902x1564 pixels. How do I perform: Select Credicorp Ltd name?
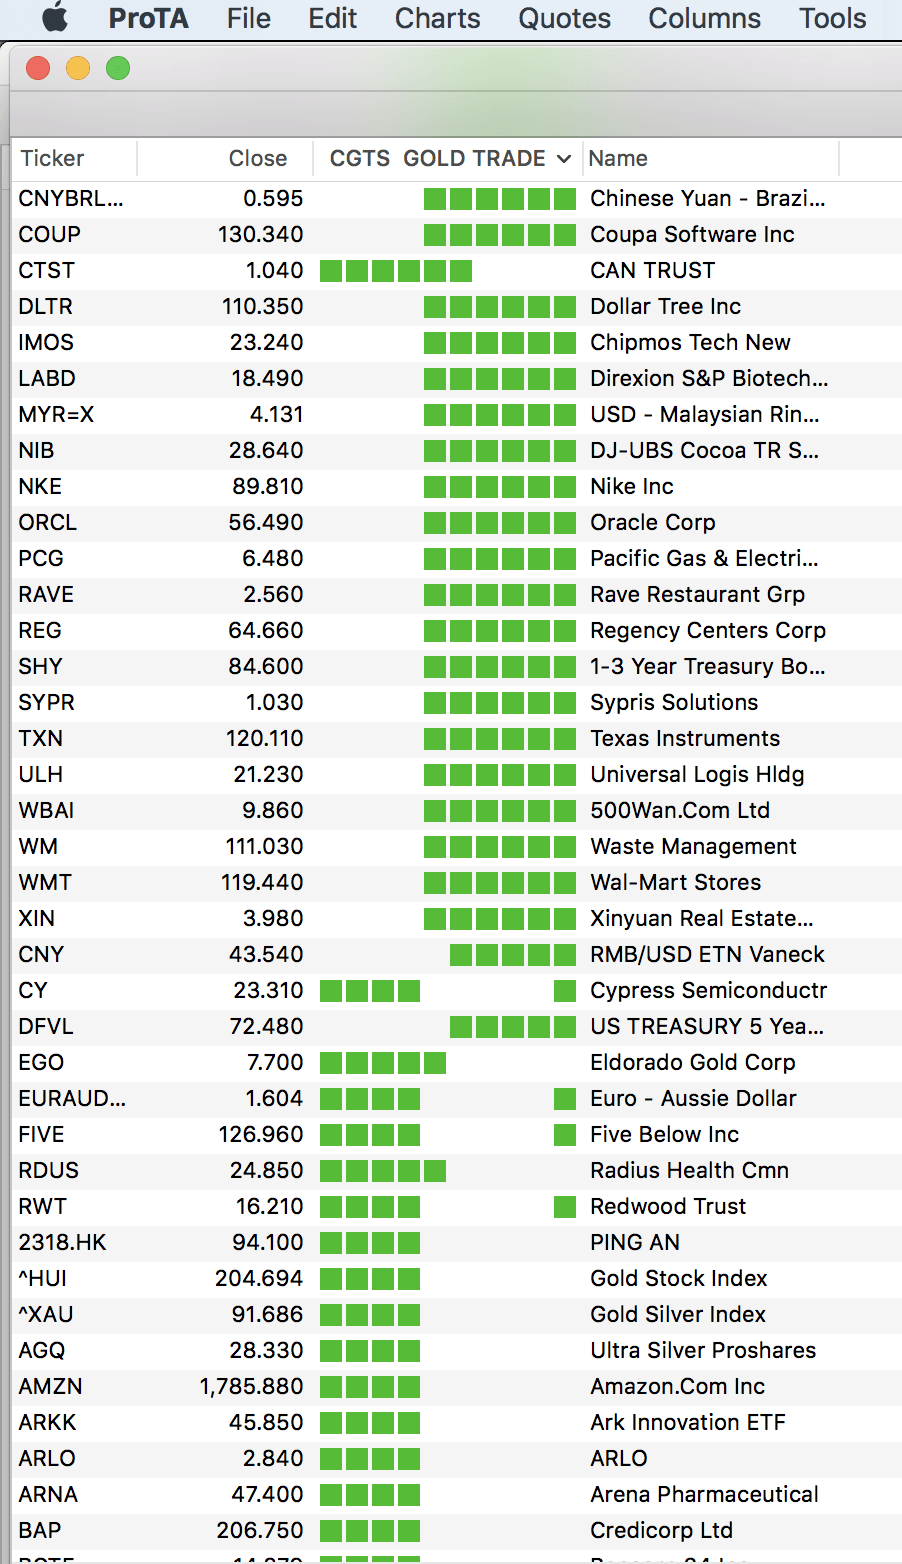661,1530
